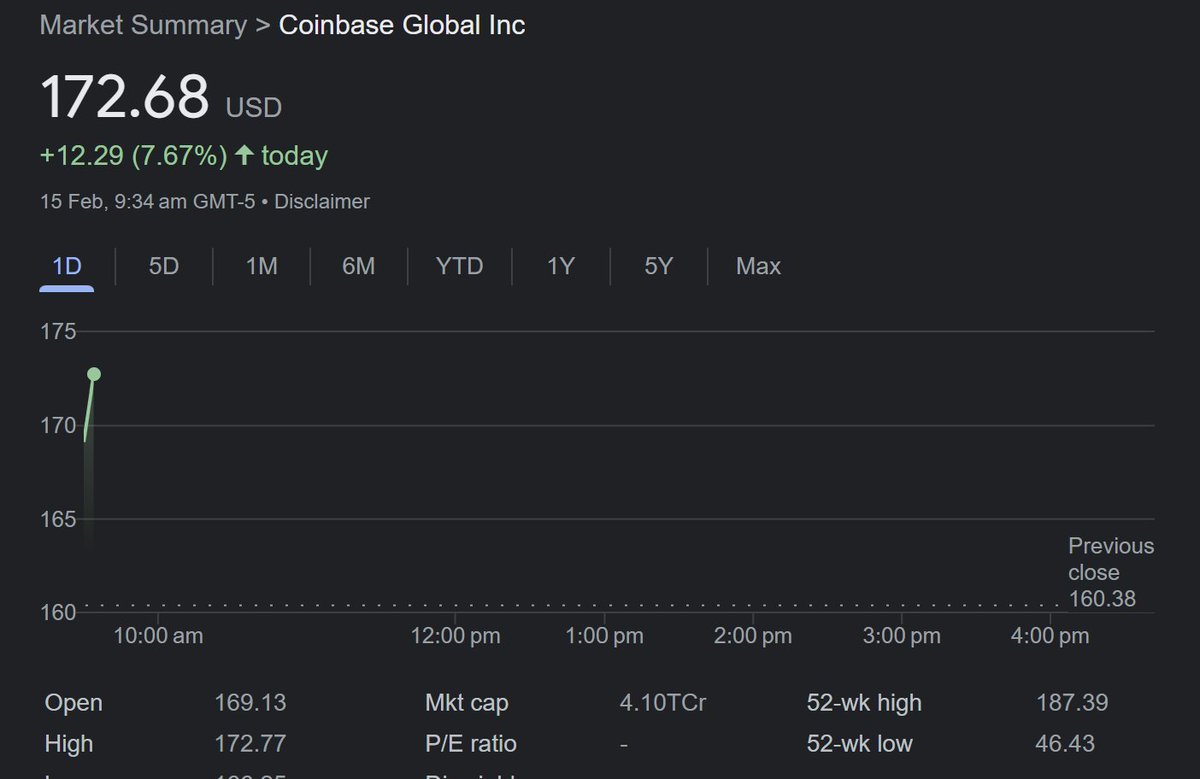
Task: Click the Open row label
Action: [74, 703]
